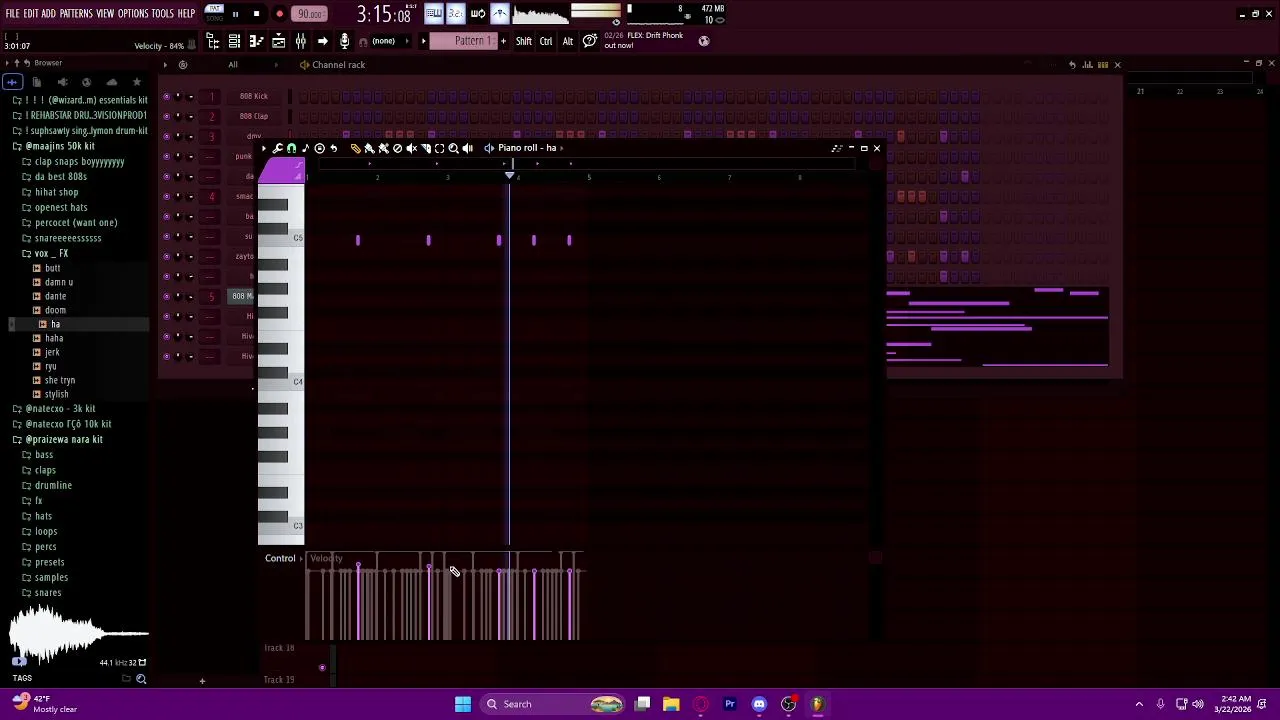
Task: Click the microphone recording icon in toolbar
Action: [344, 41]
